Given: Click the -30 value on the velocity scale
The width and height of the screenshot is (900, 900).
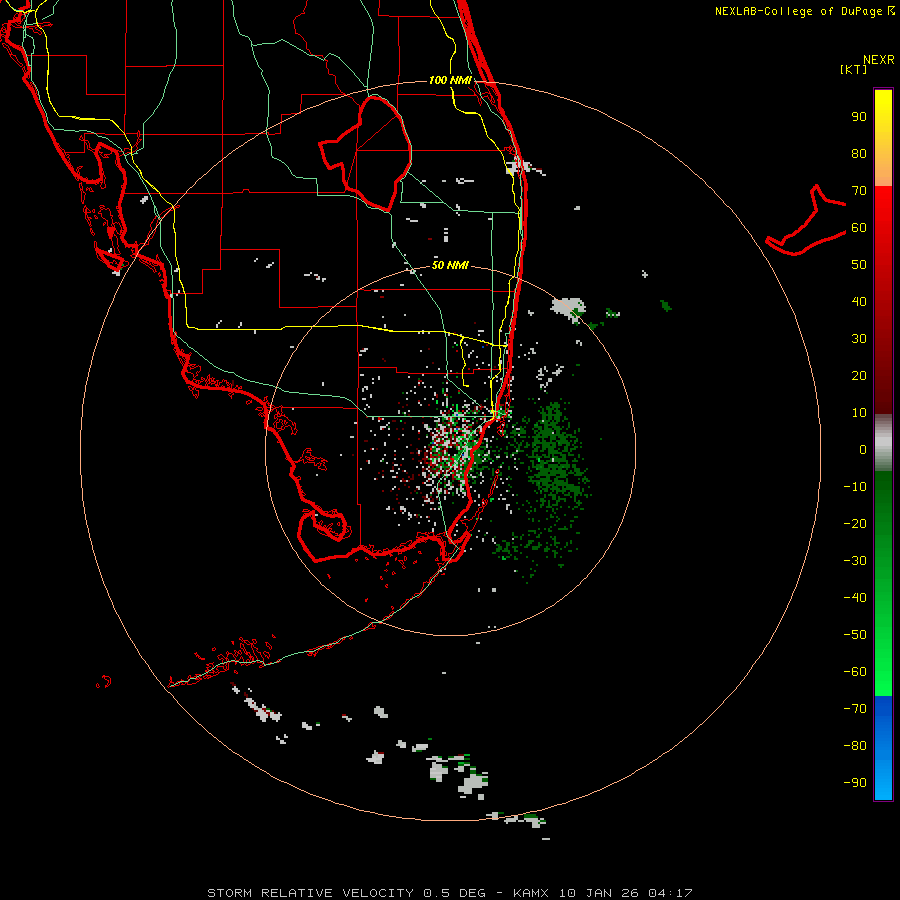Looking at the screenshot, I should click(855, 561).
